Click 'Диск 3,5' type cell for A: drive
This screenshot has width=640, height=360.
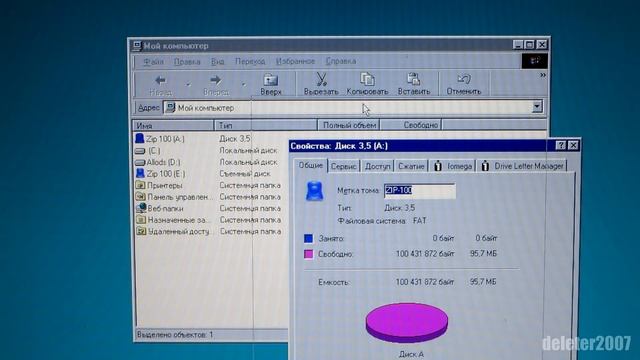click(x=235, y=139)
